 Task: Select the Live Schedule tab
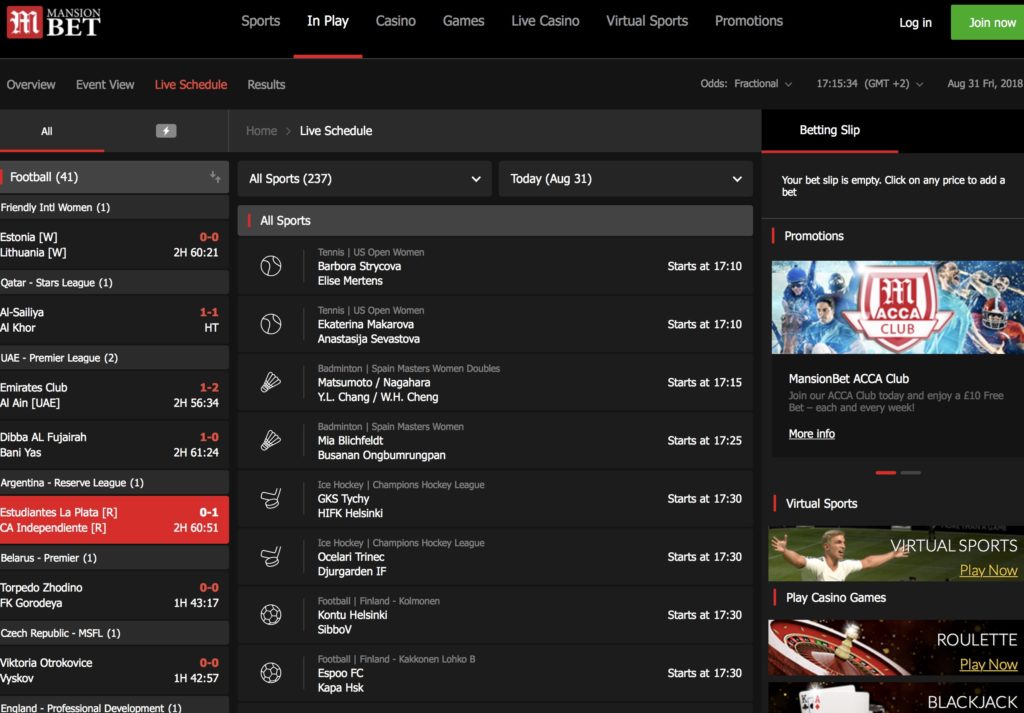(x=191, y=84)
